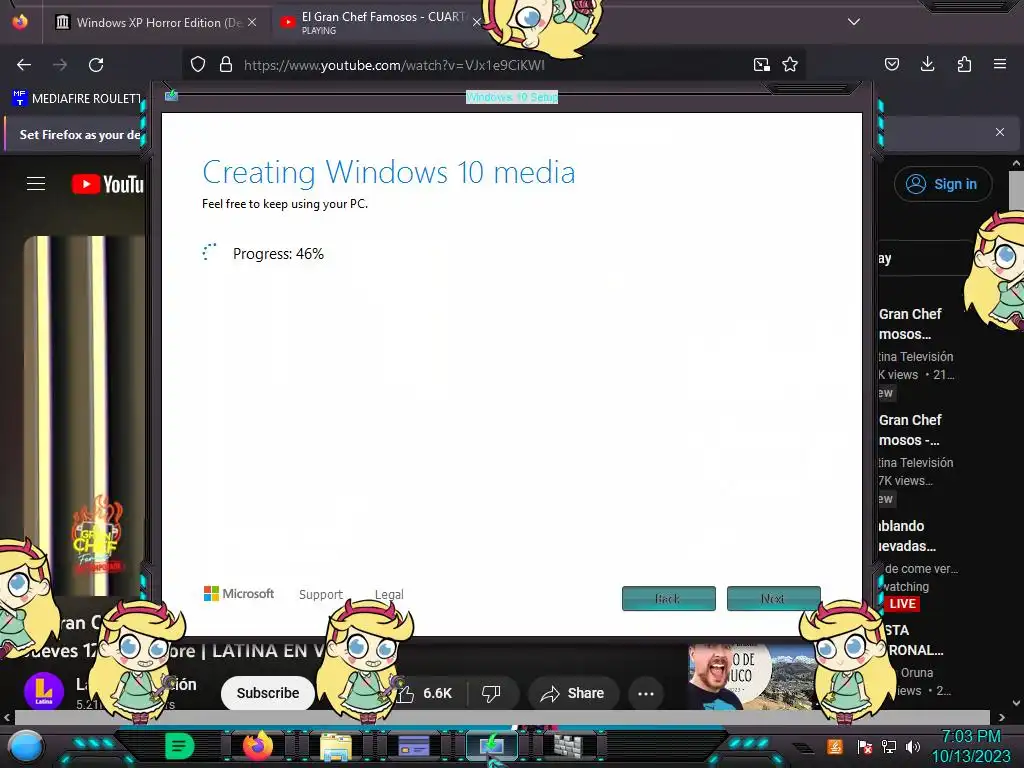Click the Windows 10 Setup title bar icon
Screen dimensions: 1024x768
click(171, 96)
